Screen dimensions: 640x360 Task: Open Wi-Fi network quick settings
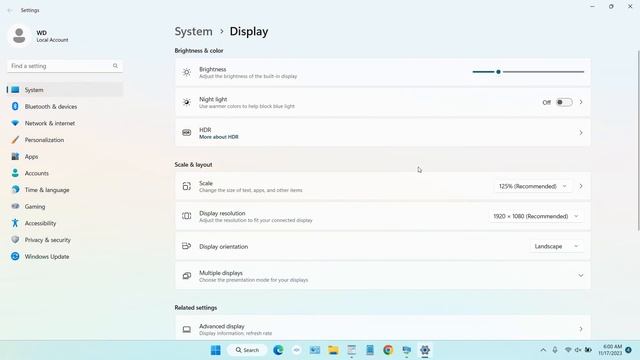click(x=568, y=350)
